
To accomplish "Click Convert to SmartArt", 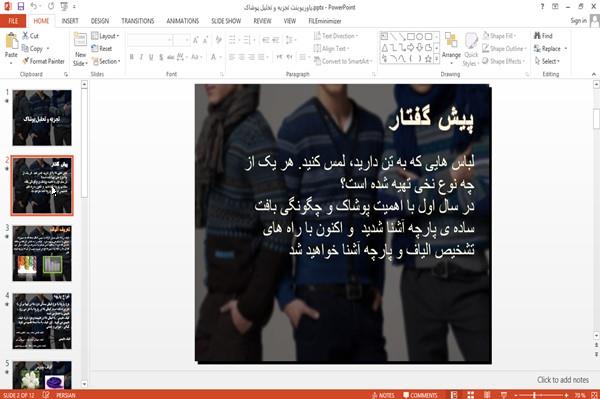I will pyautogui.click(x=342, y=61).
